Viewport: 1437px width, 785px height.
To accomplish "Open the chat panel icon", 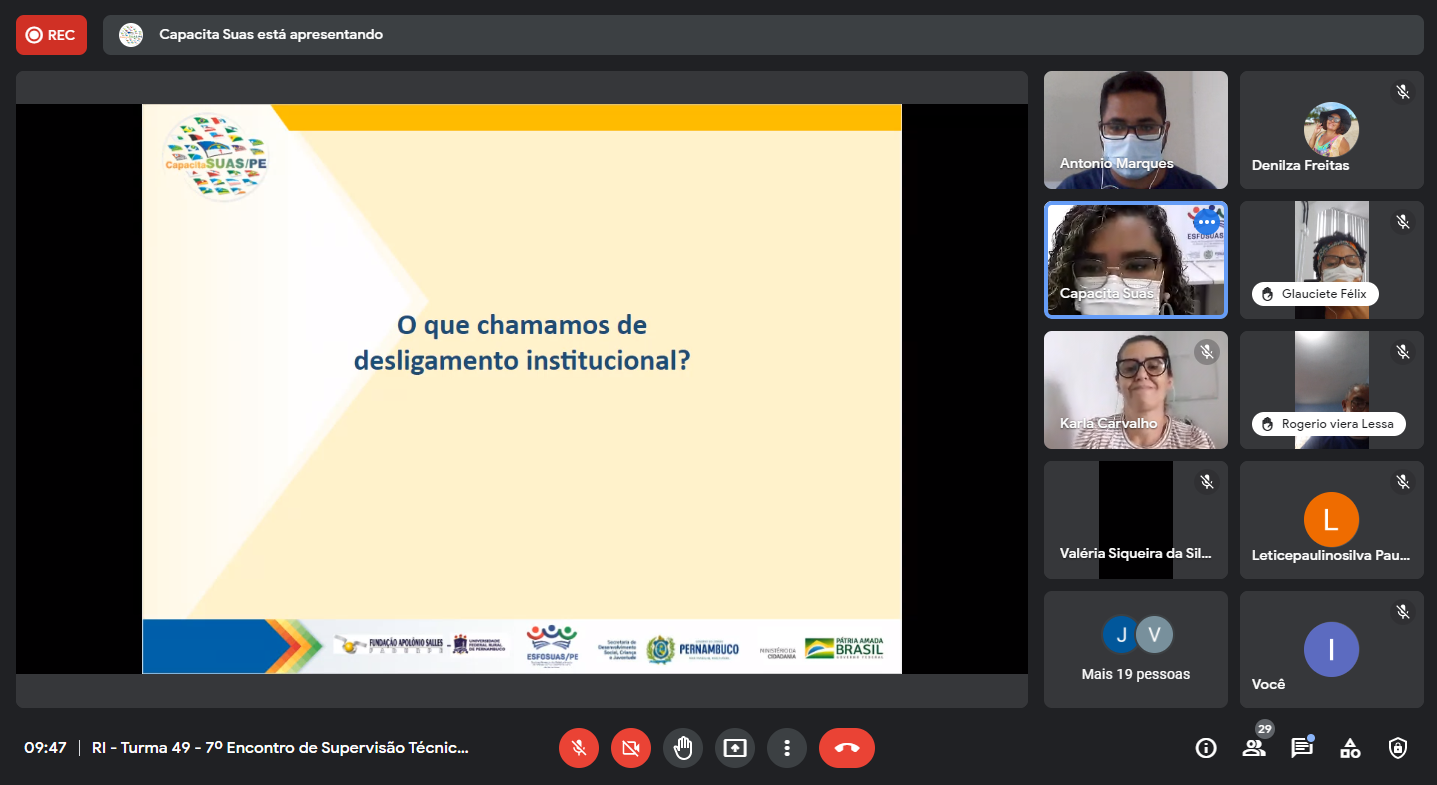I will [x=1301, y=748].
